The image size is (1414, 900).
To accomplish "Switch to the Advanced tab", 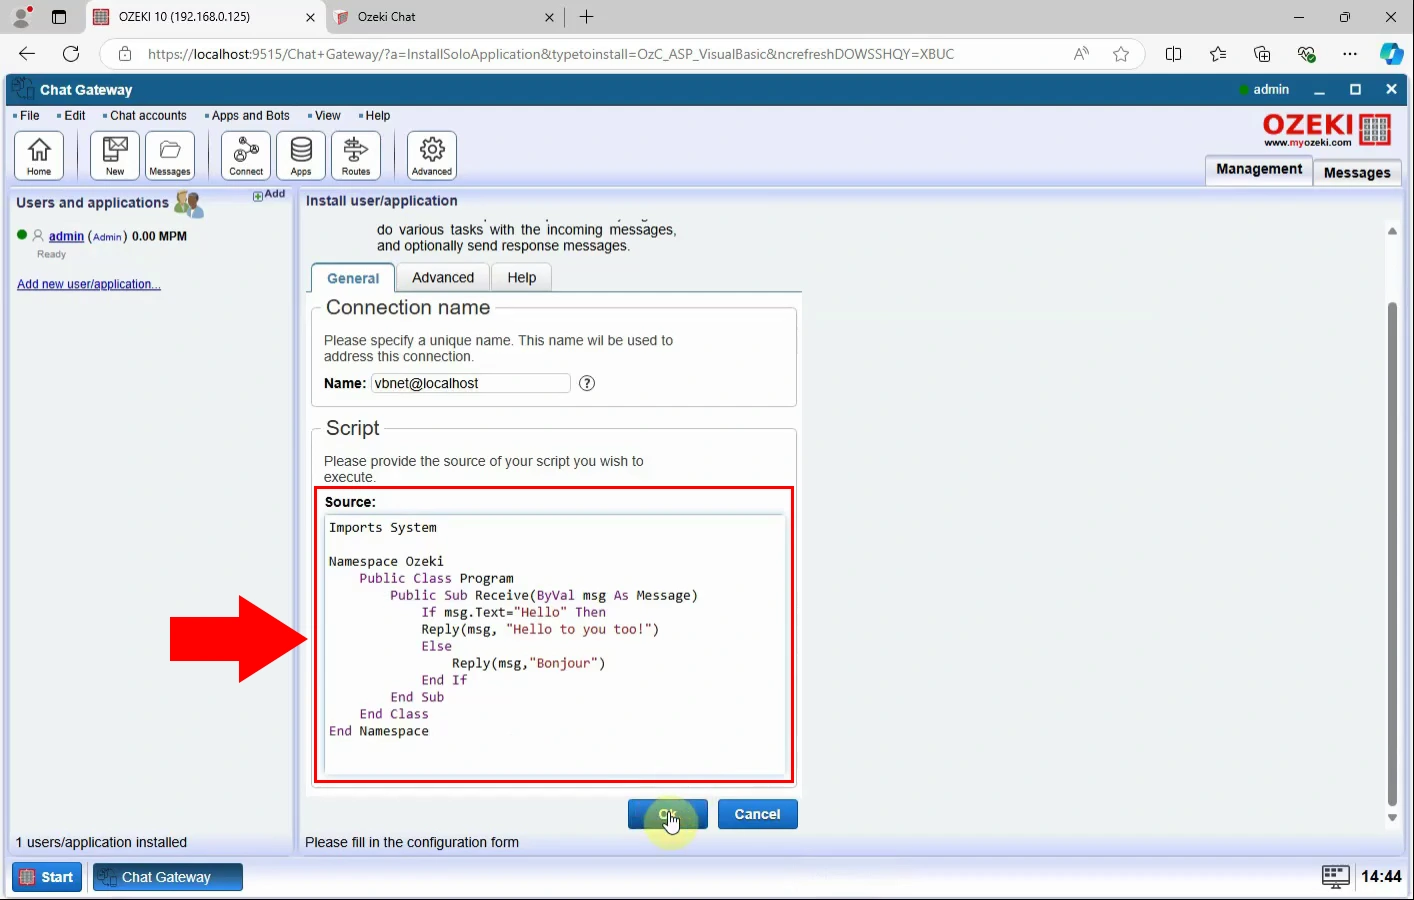I will coord(443,277).
